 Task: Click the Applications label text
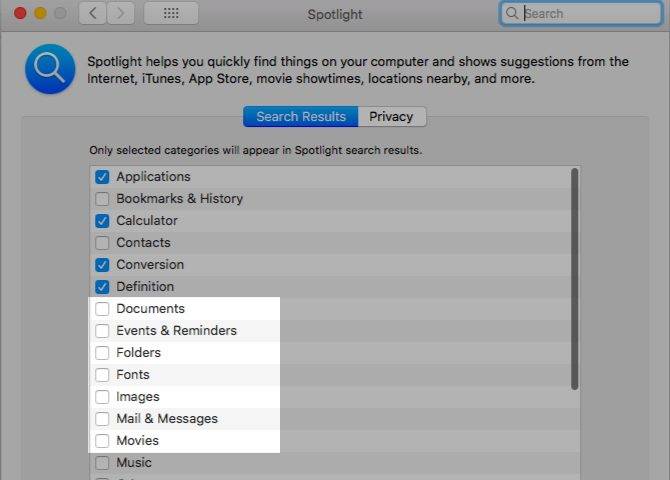coord(153,177)
